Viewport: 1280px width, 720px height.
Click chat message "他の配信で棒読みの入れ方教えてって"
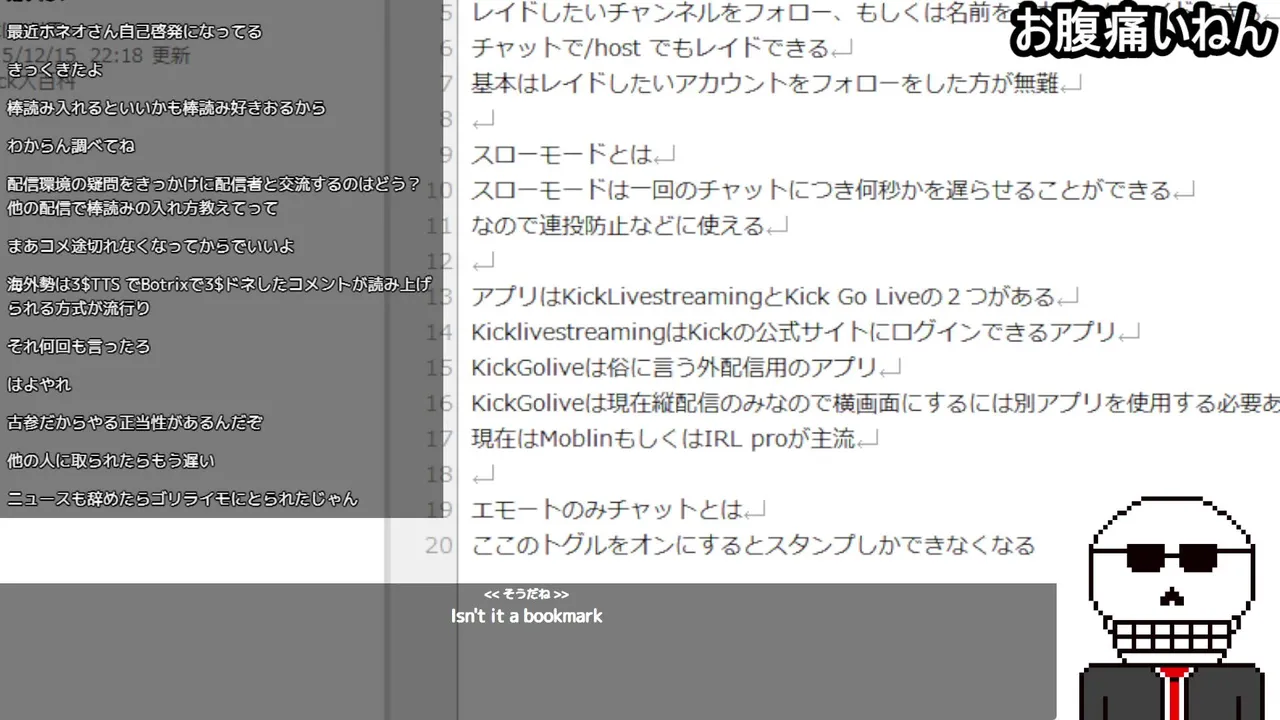tap(142, 209)
